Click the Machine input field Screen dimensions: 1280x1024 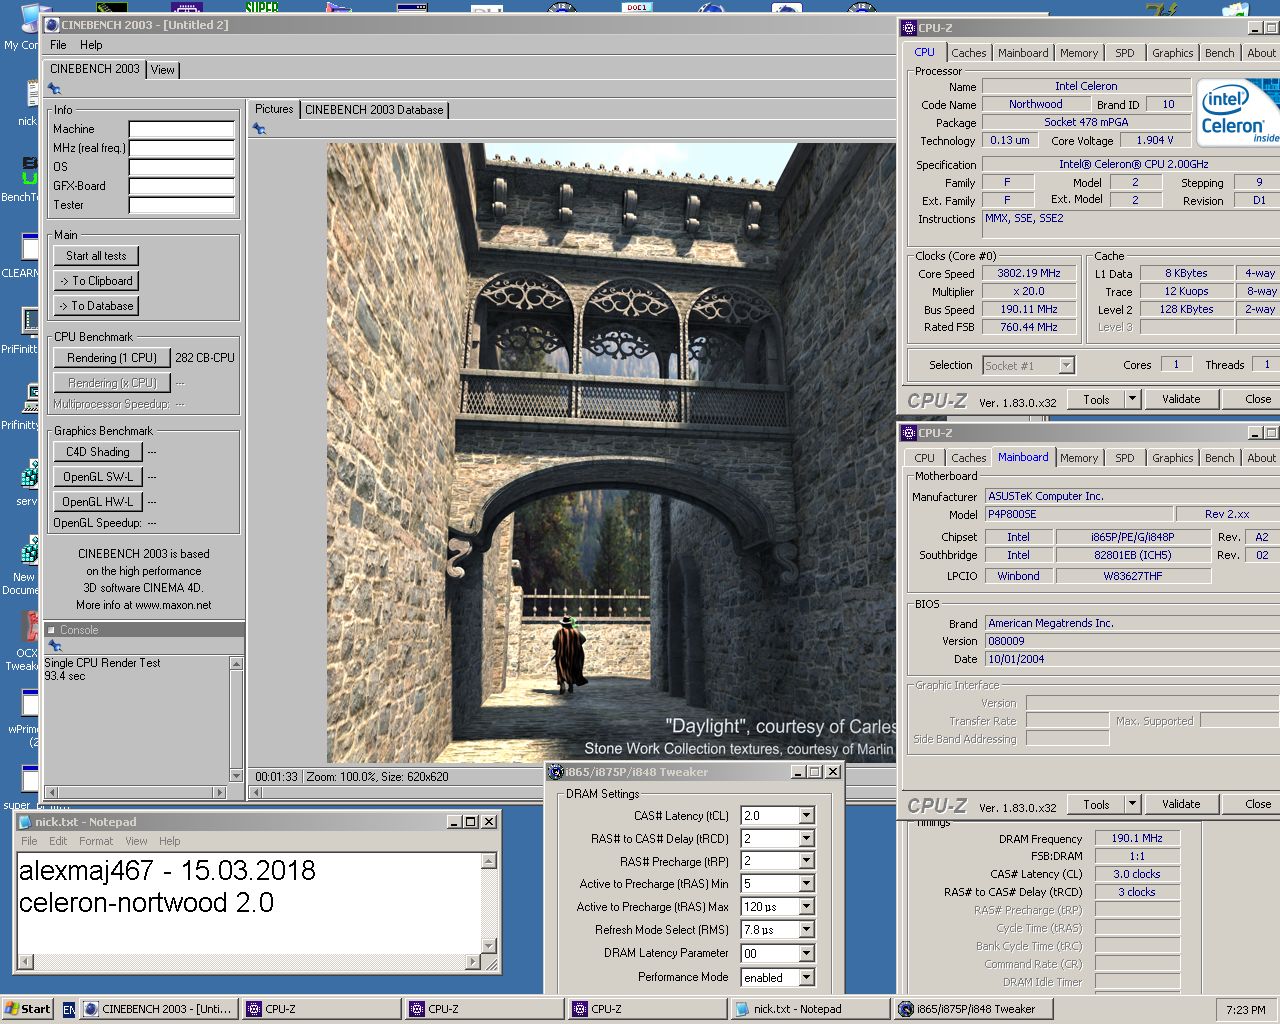[181, 129]
